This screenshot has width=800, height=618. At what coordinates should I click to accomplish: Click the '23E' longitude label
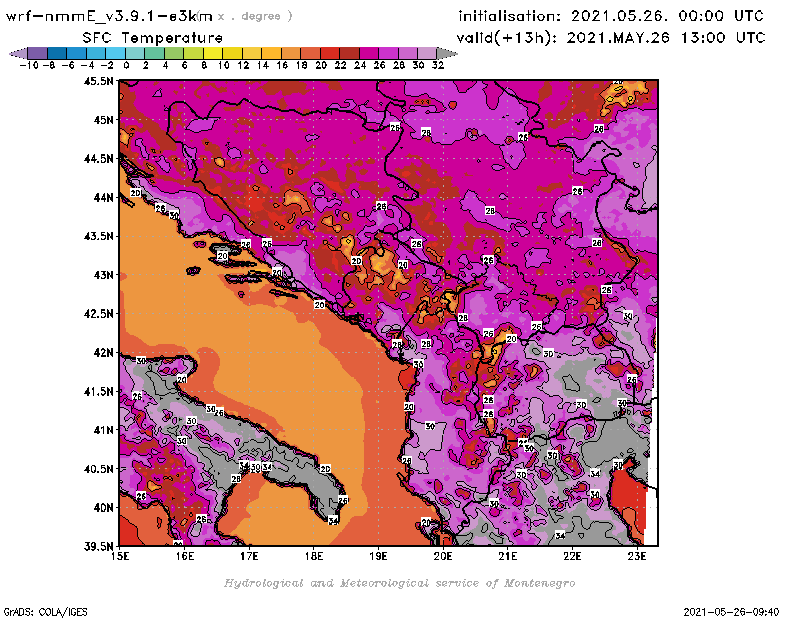click(x=637, y=556)
